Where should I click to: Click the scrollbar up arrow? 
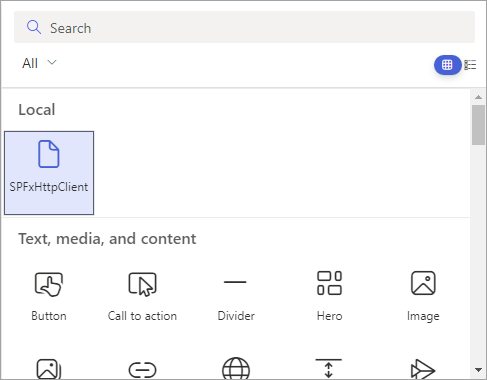478,97
